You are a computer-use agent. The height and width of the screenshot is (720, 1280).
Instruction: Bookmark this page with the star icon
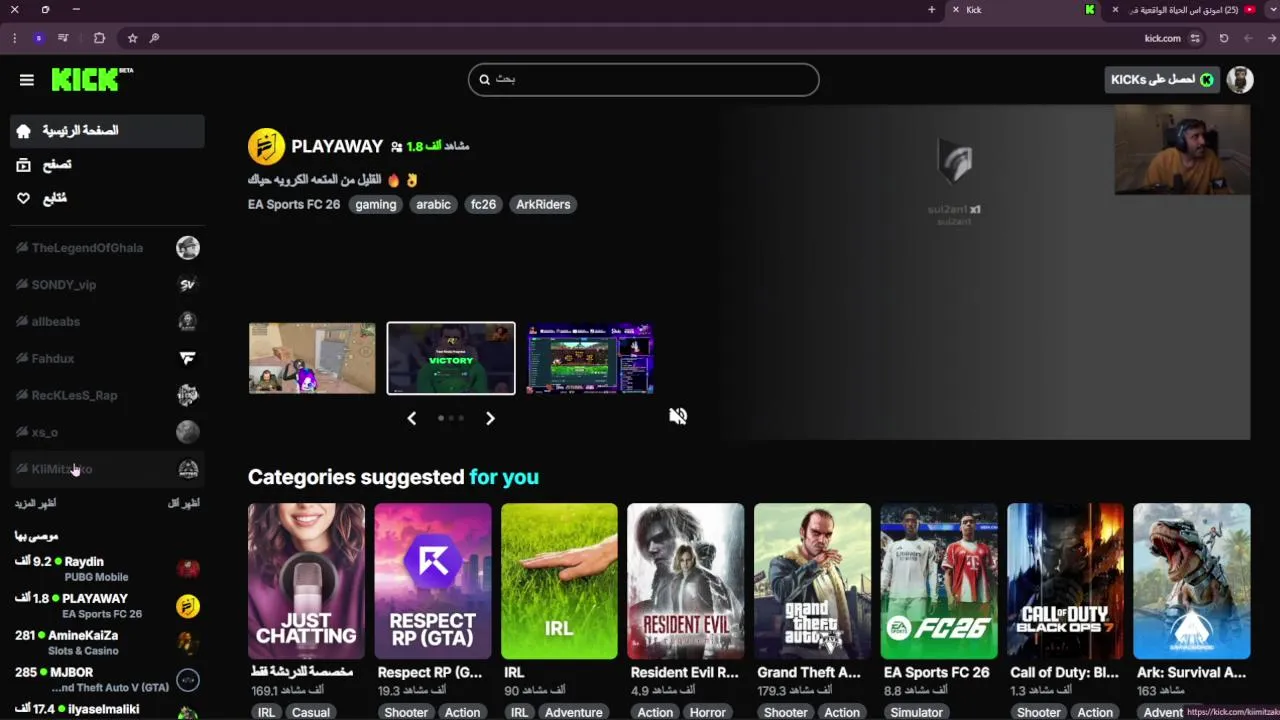[x=132, y=38]
